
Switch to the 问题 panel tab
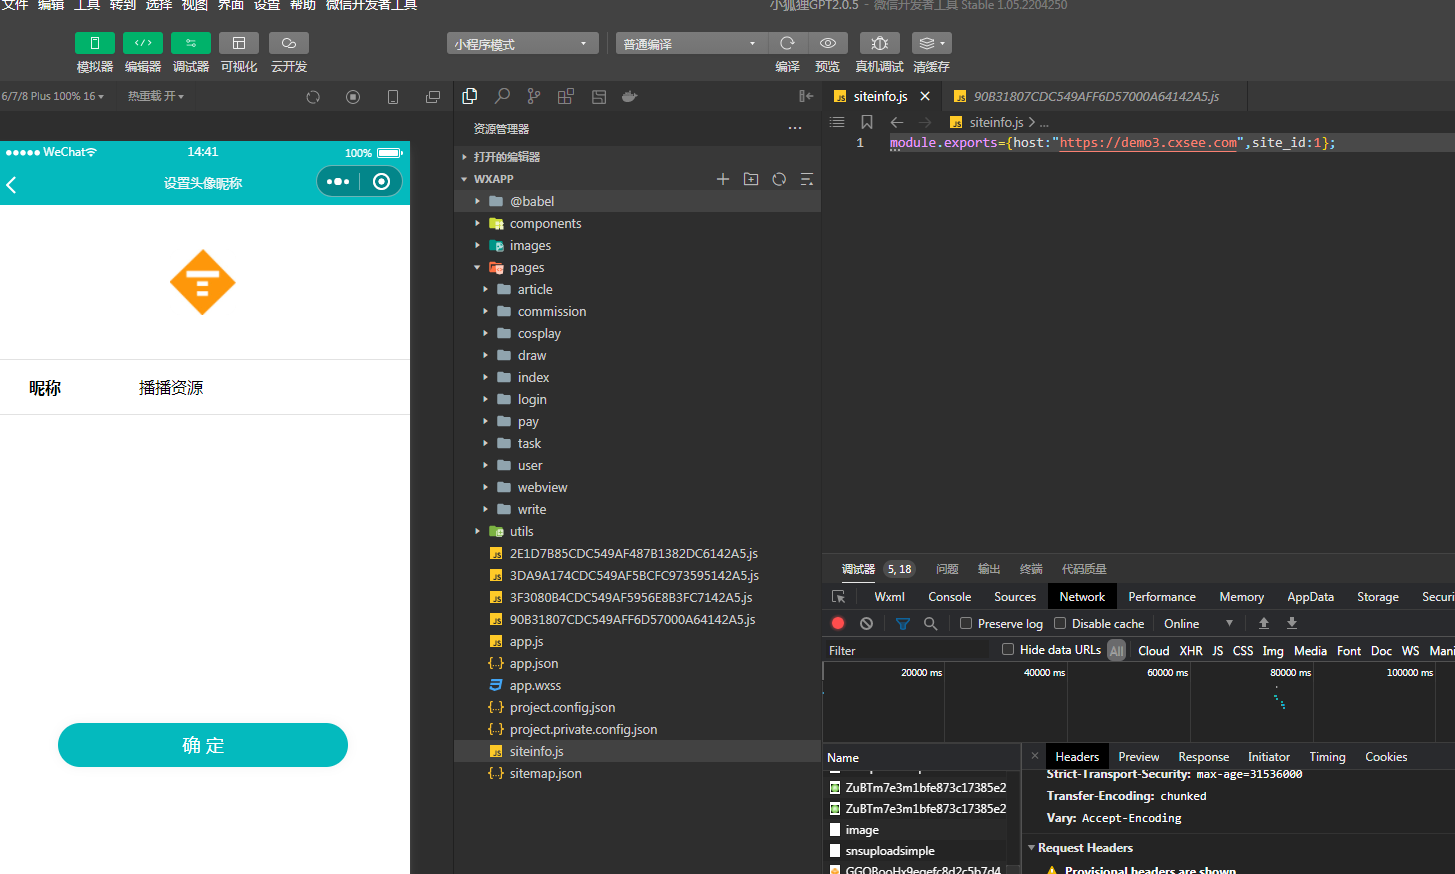point(947,569)
